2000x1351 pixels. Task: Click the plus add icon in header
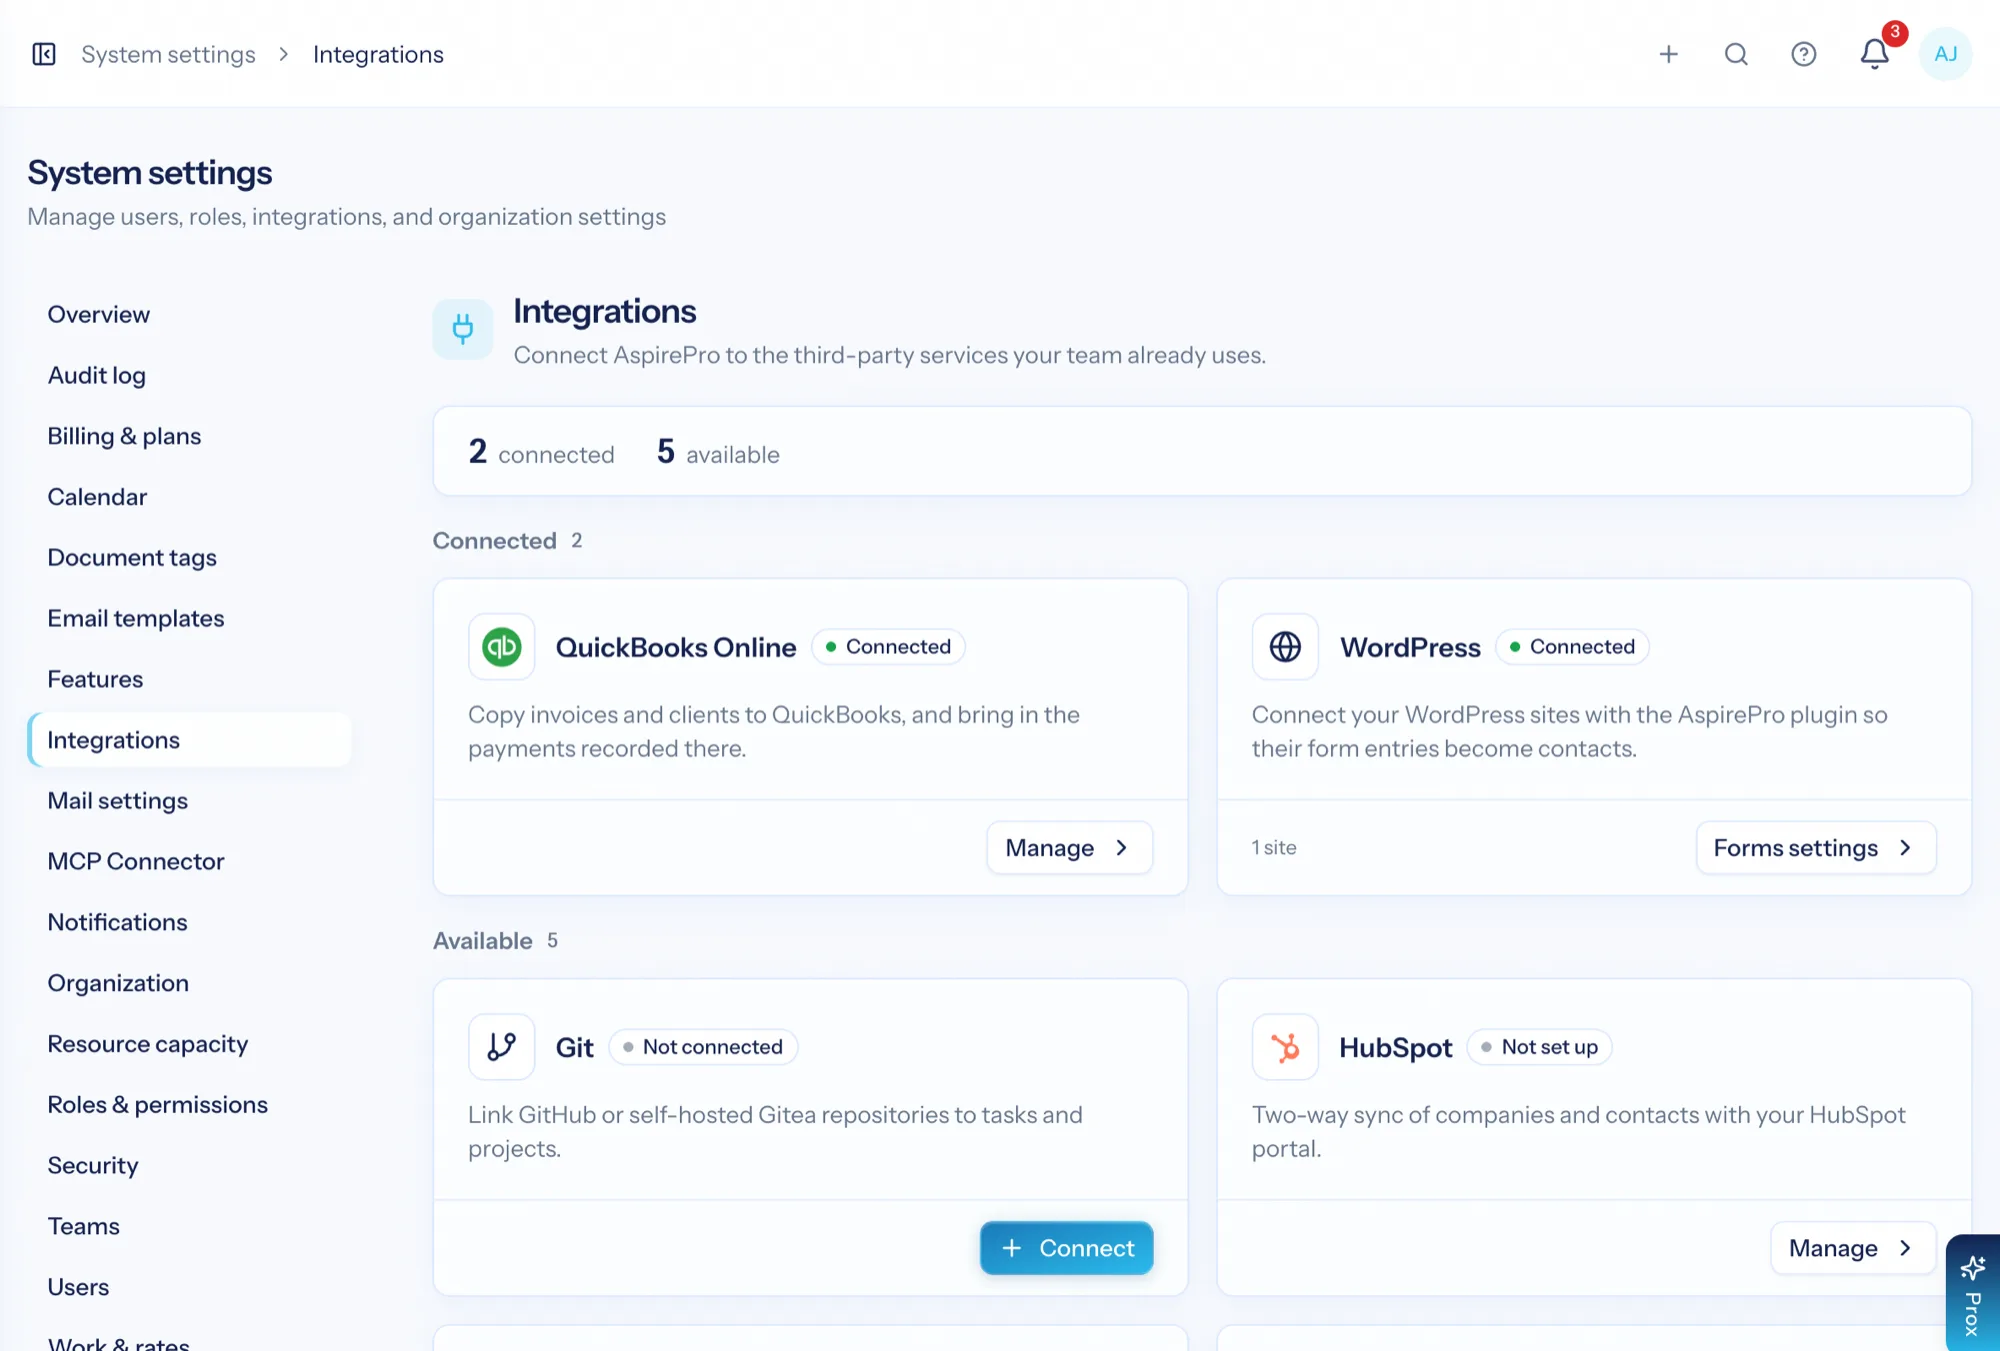pos(1668,54)
